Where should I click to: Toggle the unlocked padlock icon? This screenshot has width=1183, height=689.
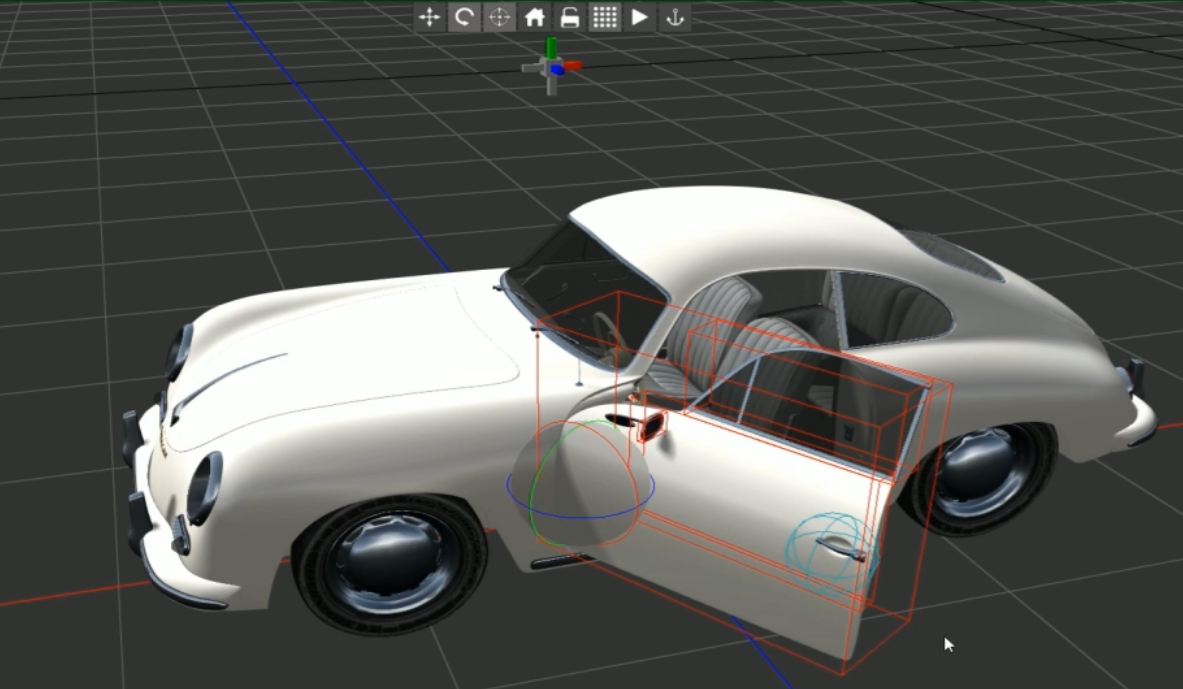(570, 17)
